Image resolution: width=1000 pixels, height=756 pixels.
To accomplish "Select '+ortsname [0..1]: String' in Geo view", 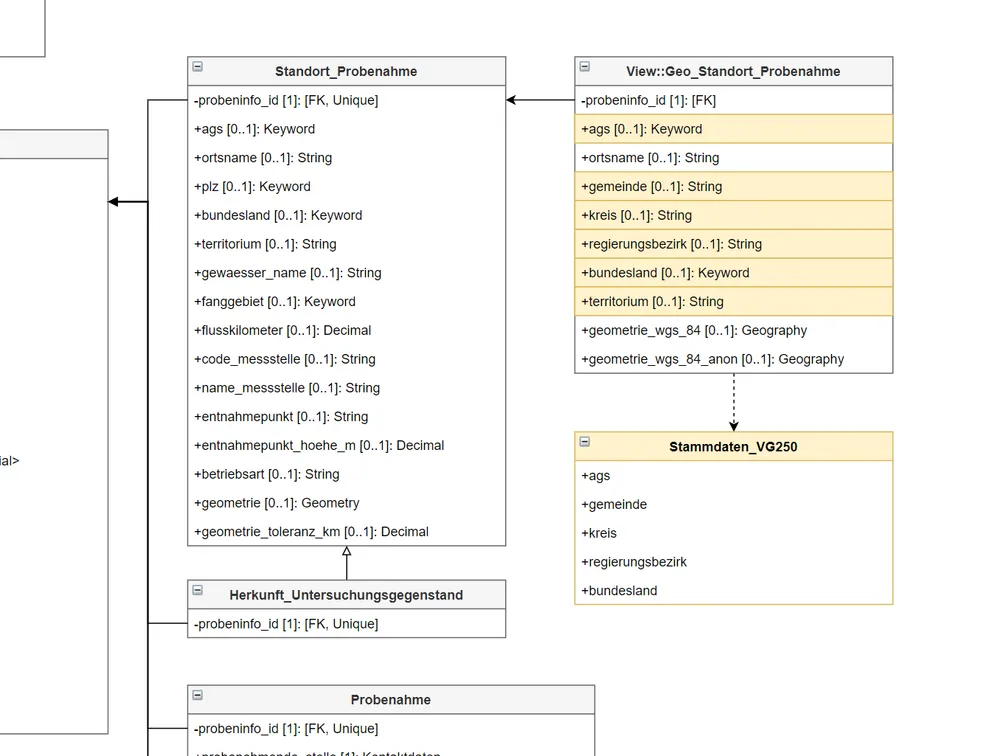I will (733, 158).
